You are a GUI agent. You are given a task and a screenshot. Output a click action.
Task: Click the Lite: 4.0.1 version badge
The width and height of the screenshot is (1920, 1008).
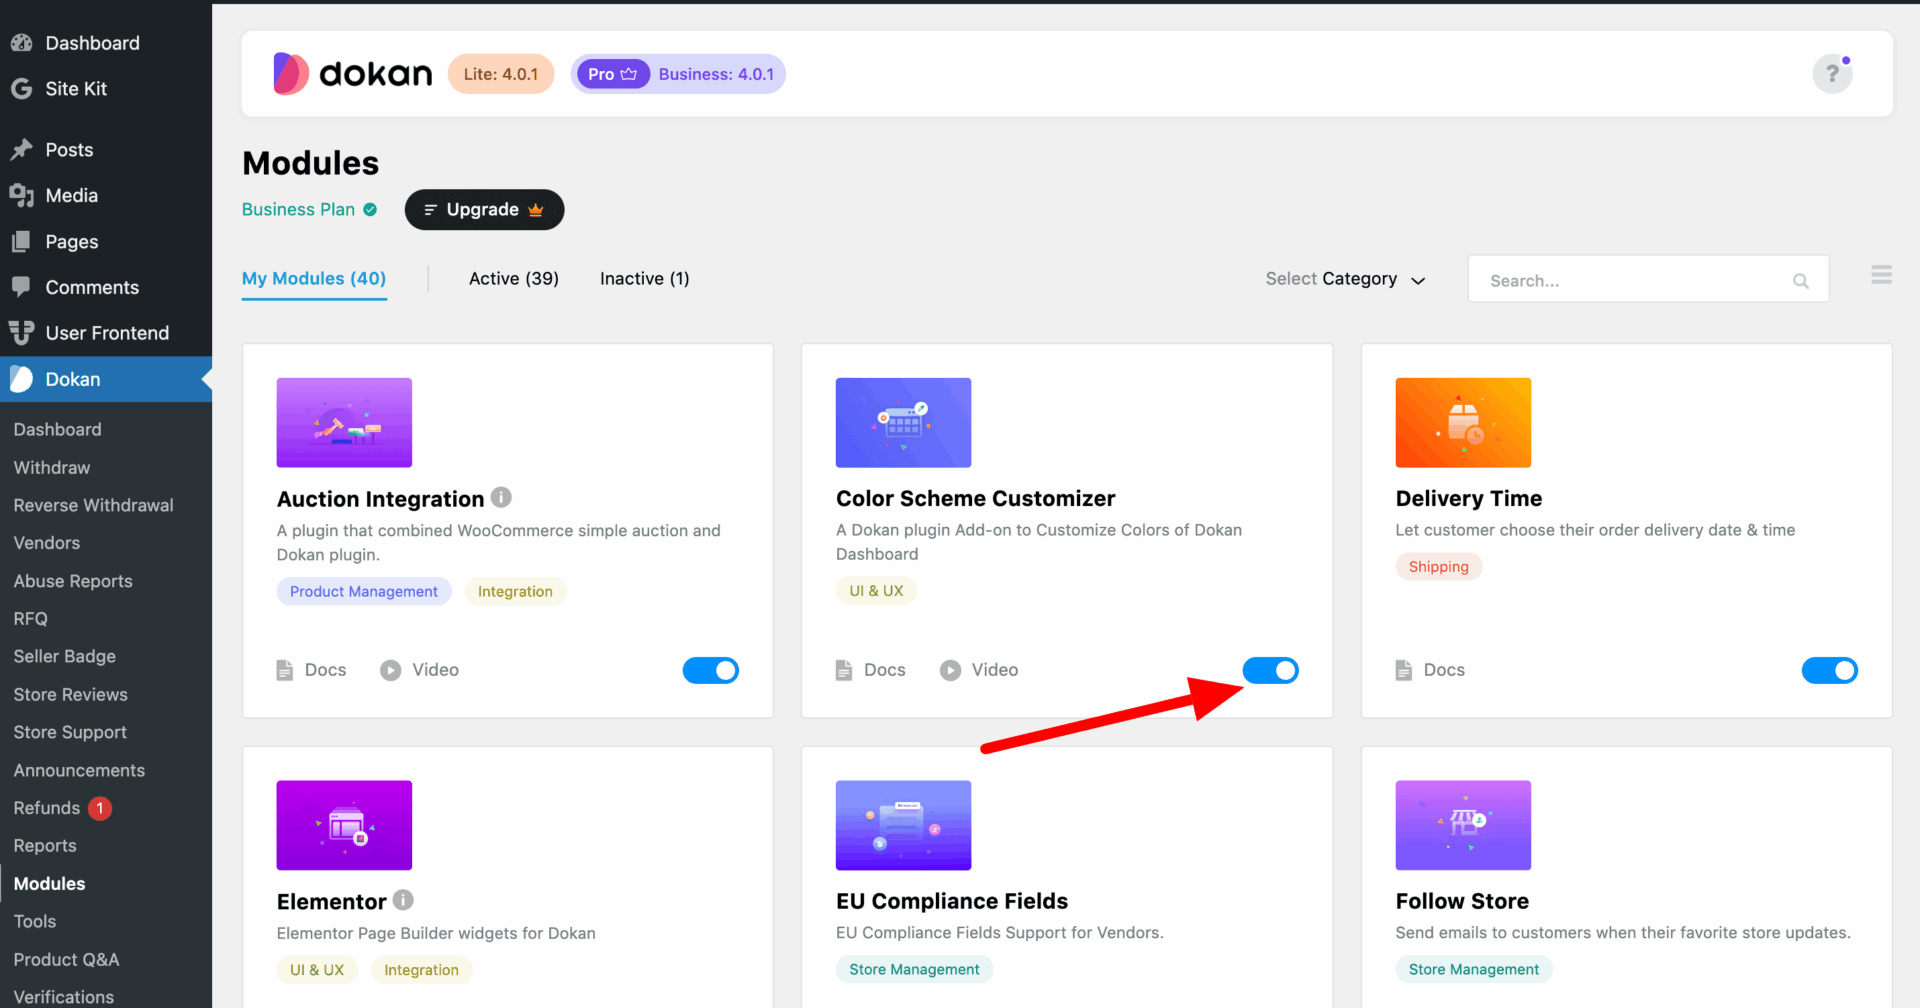[x=500, y=74]
